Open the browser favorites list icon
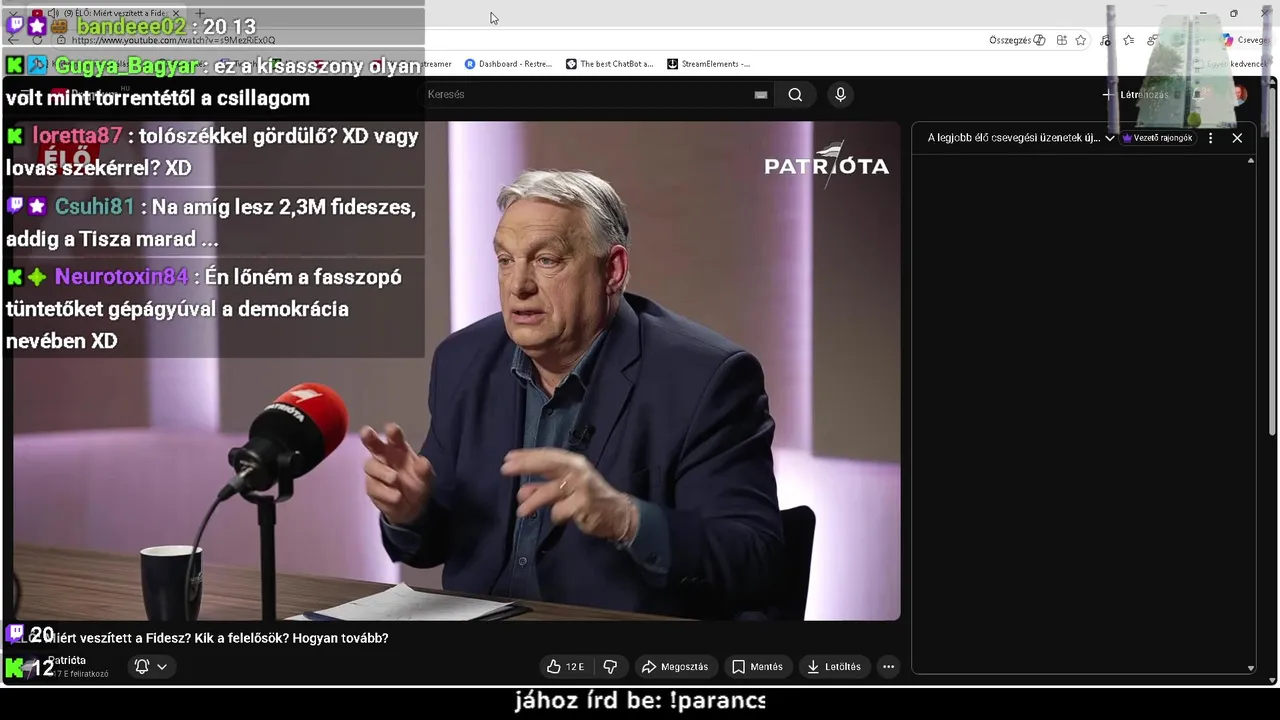 1128,40
